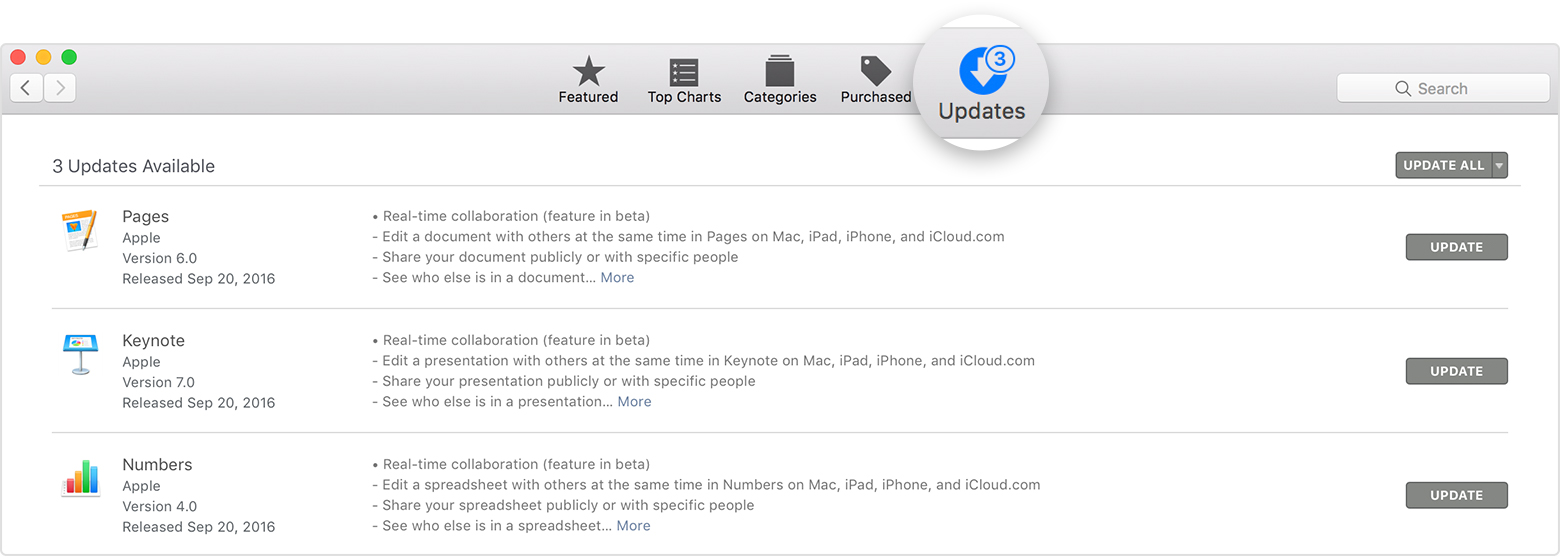Click 'Edit a document with others' line
This screenshot has height=560, width=1560.
click(688, 237)
